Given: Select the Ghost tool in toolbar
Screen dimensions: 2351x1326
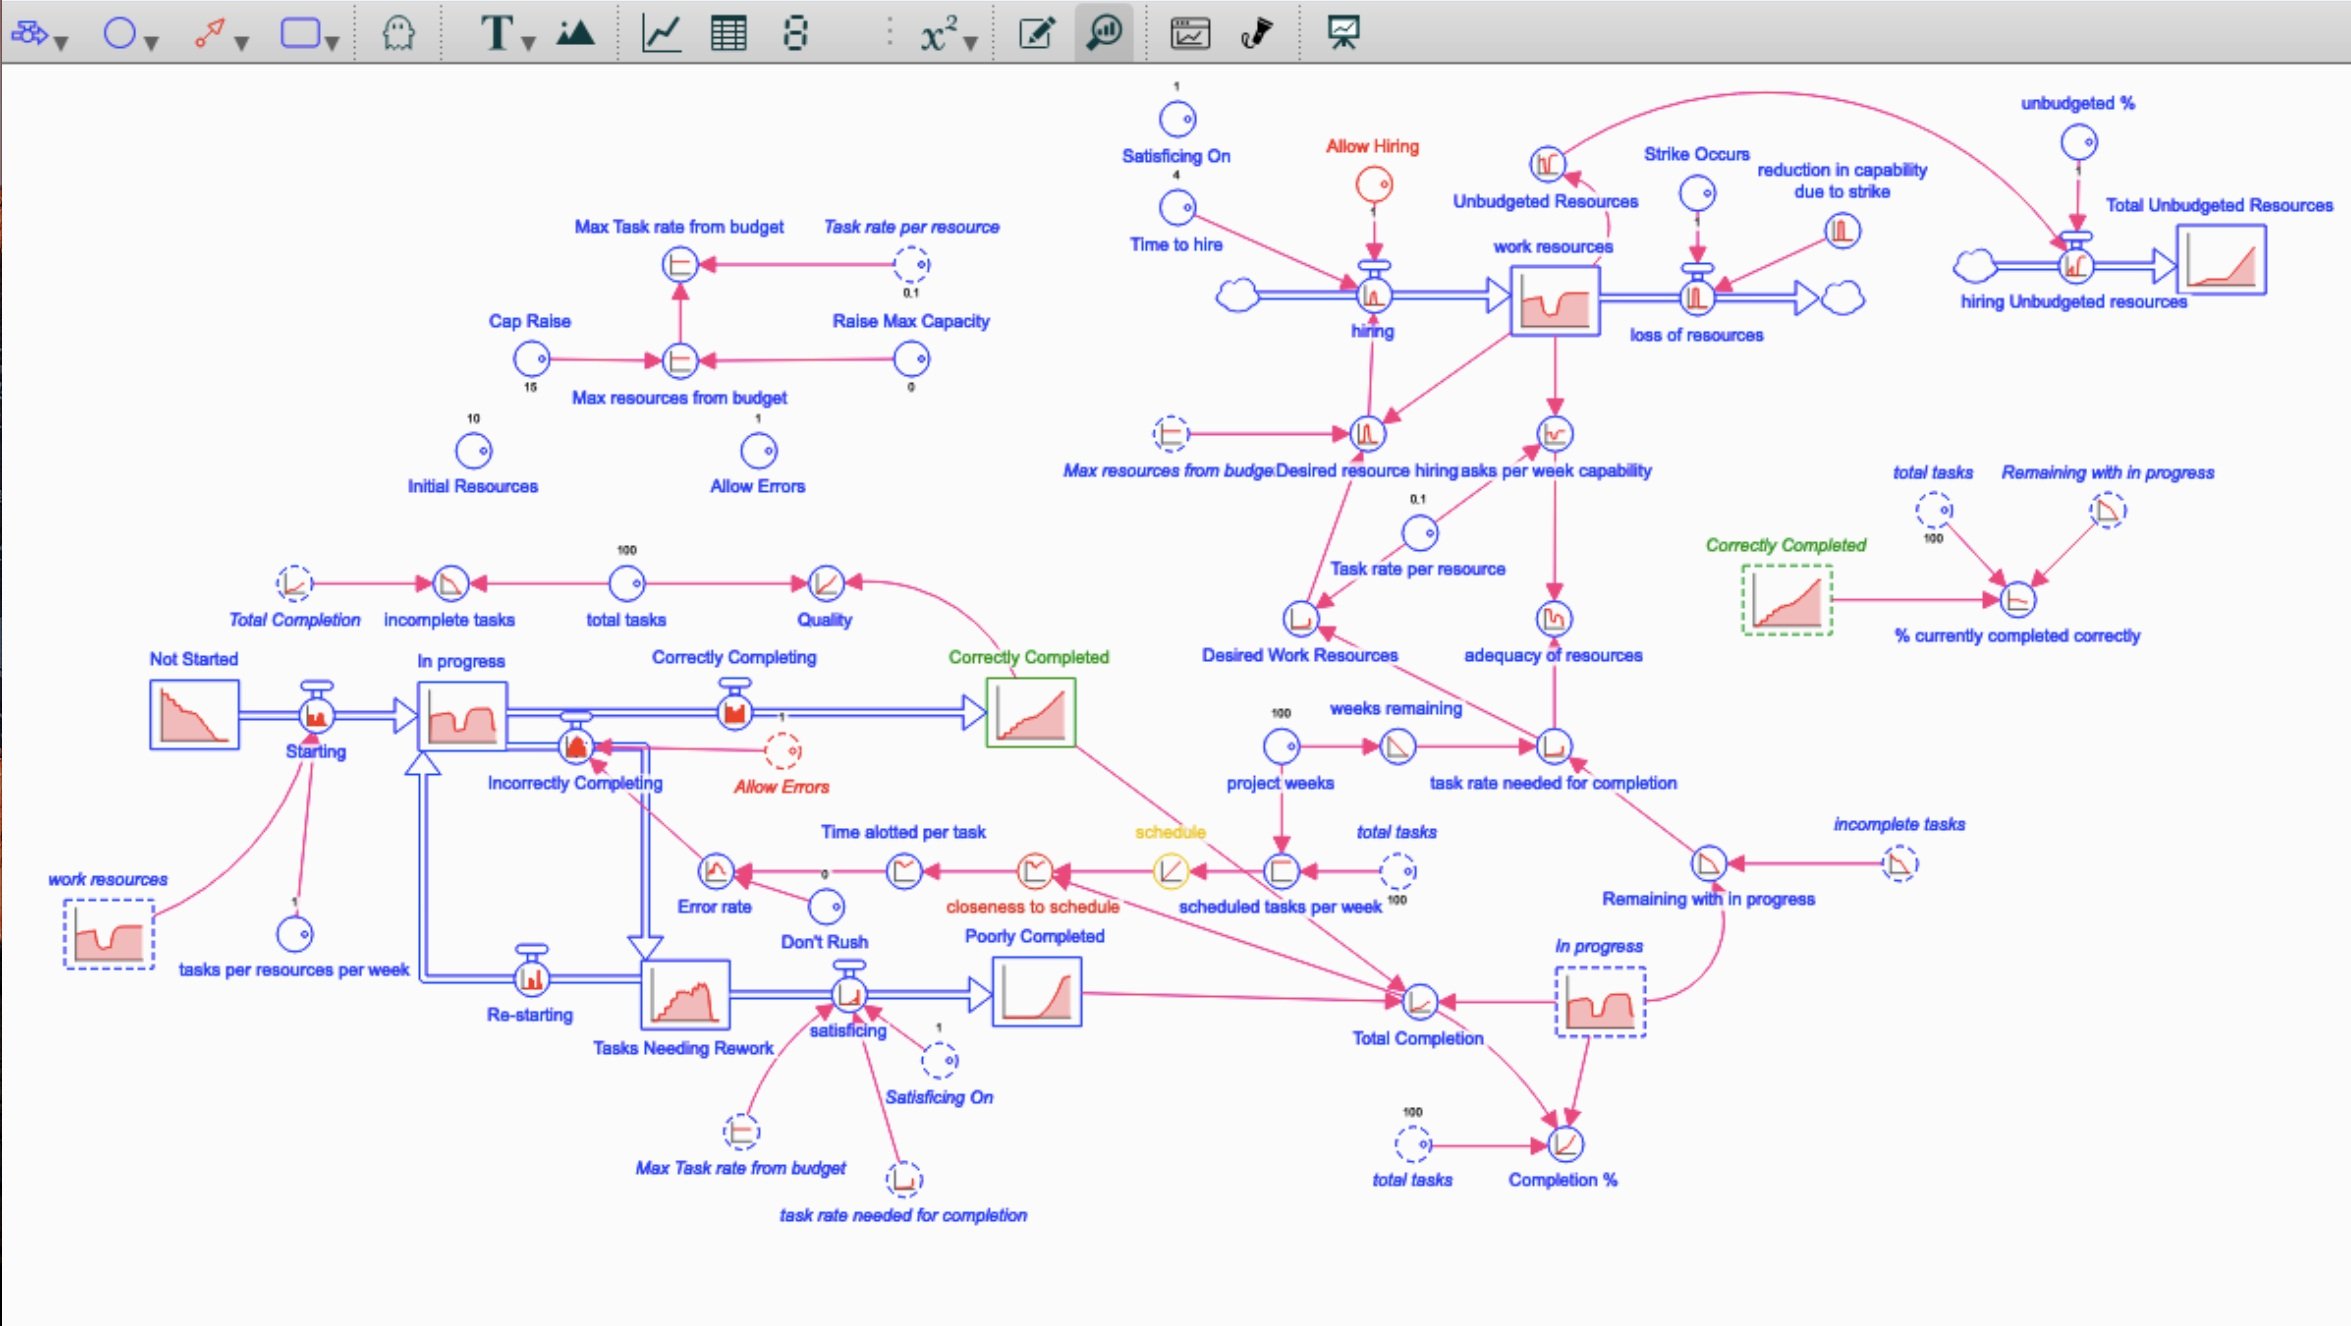Looking at the screenshot, I should click(398, 34).
